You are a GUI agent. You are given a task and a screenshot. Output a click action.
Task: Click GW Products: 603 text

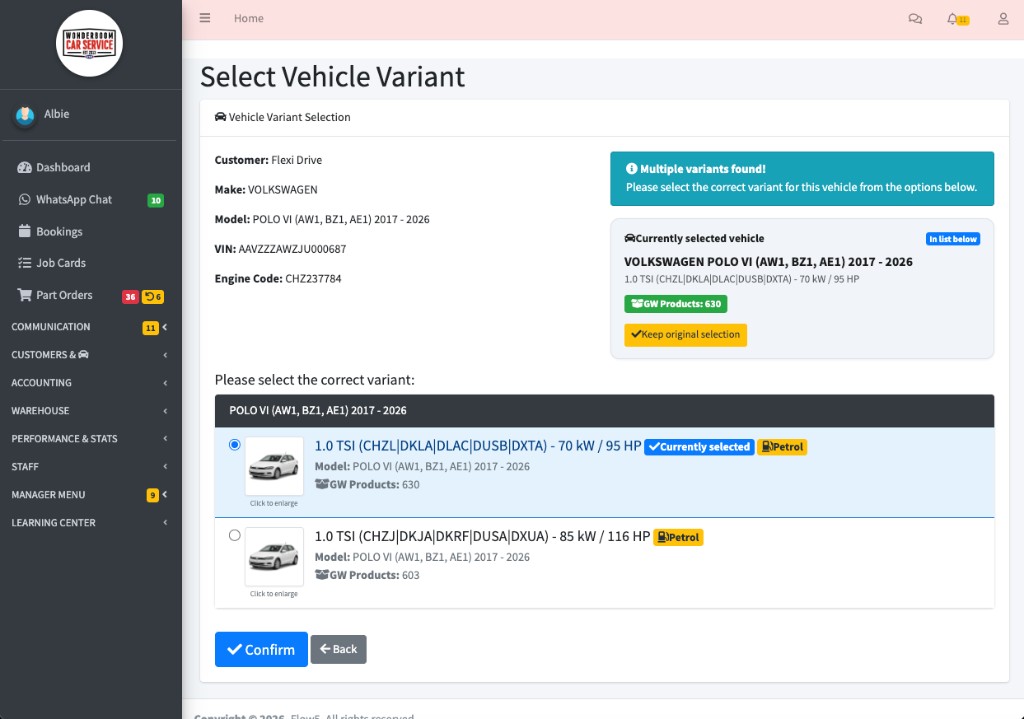point(367,575)
